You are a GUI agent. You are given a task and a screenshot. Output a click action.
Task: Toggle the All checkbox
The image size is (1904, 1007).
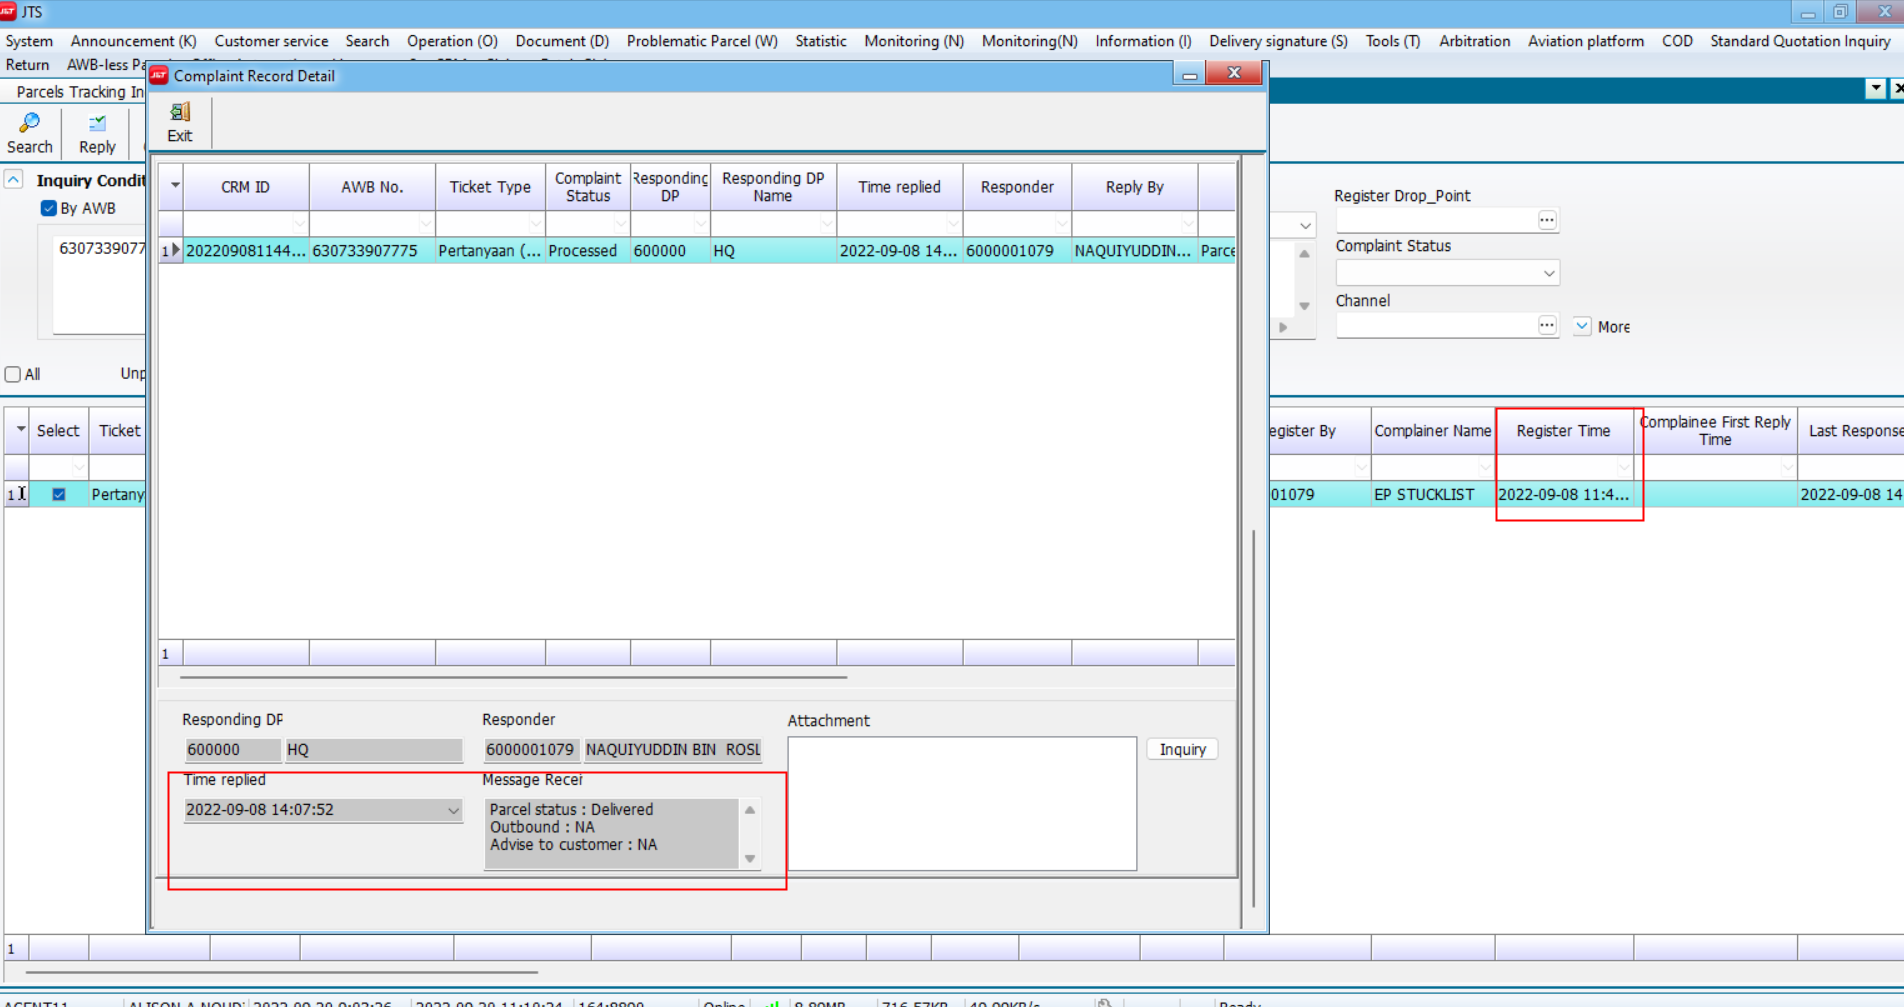[x=13, y=374]
